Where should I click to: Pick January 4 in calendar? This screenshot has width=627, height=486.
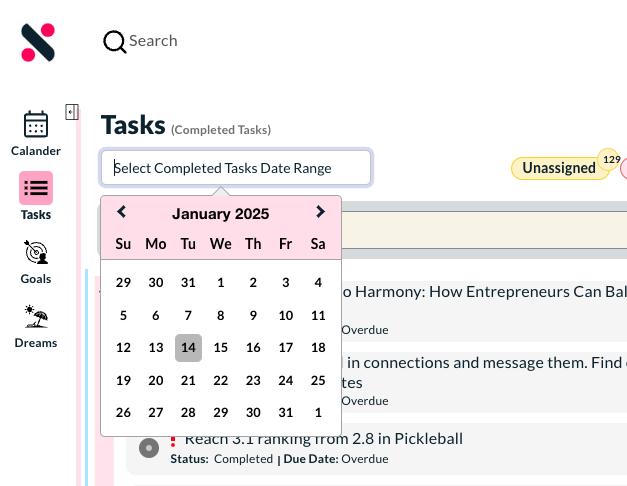pos(318,283)
